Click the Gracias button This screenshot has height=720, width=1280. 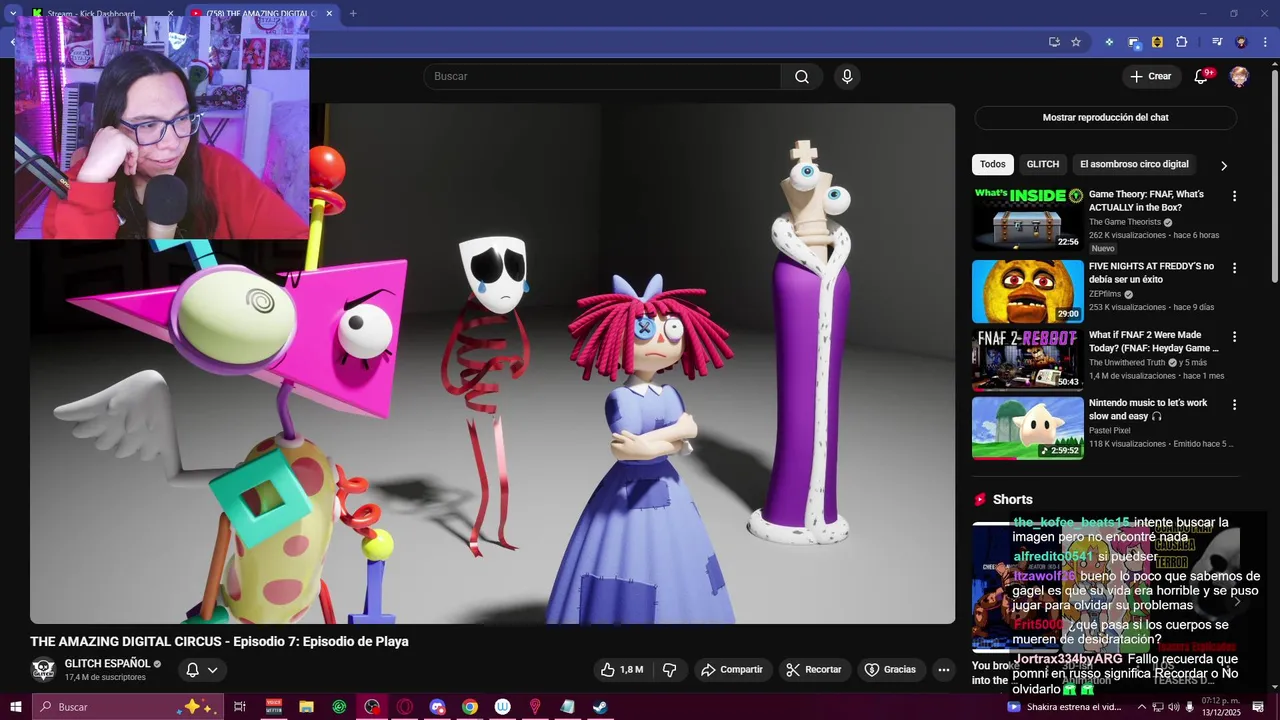pyautogui.click(x=890, y=670)
